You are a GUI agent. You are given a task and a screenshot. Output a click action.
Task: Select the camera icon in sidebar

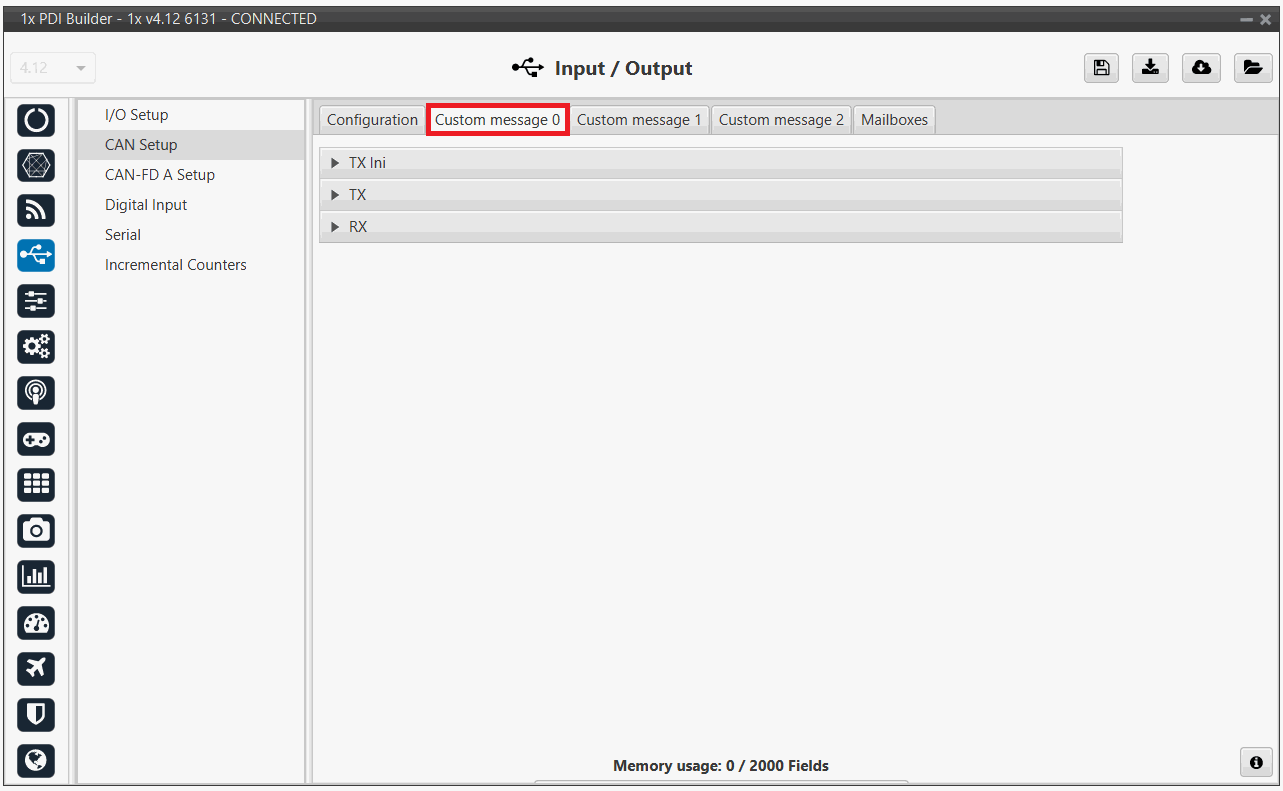click(x=36, y=530)
